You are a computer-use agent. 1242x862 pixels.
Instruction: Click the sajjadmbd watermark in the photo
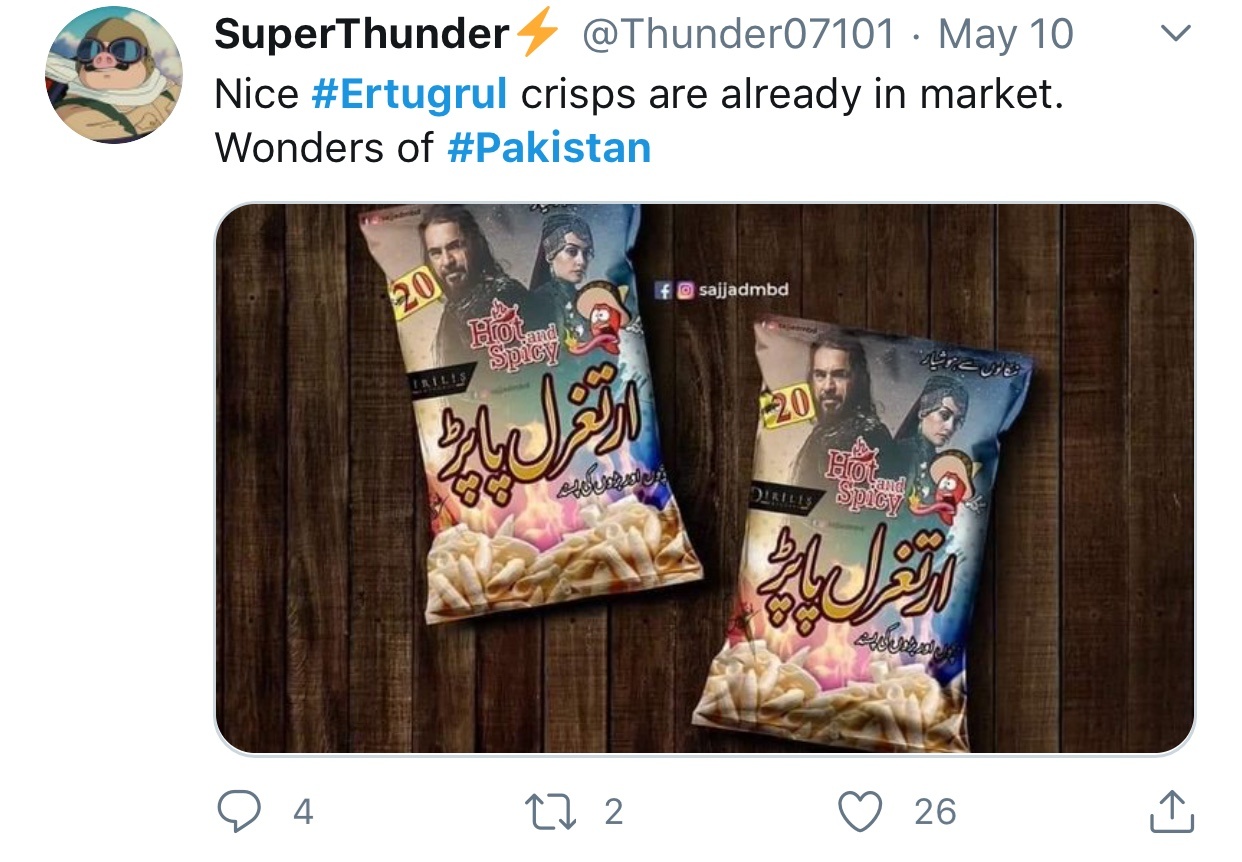pyautogui.click(x=722, y=290)
